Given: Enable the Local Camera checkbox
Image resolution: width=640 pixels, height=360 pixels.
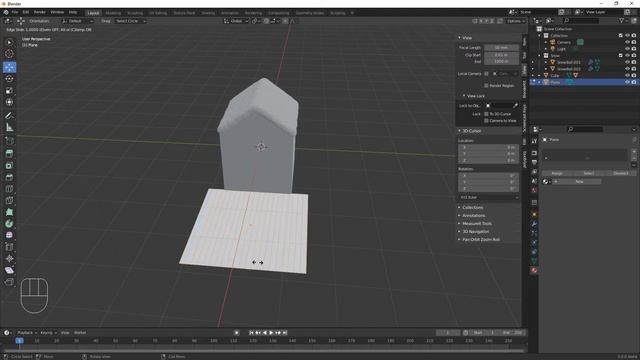Looking at the screenshot, I should (x=486, y=74).
